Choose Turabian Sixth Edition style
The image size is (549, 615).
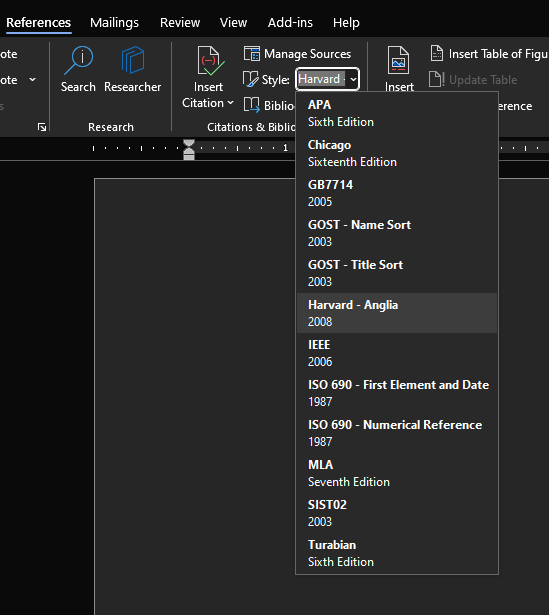point(397,553)
